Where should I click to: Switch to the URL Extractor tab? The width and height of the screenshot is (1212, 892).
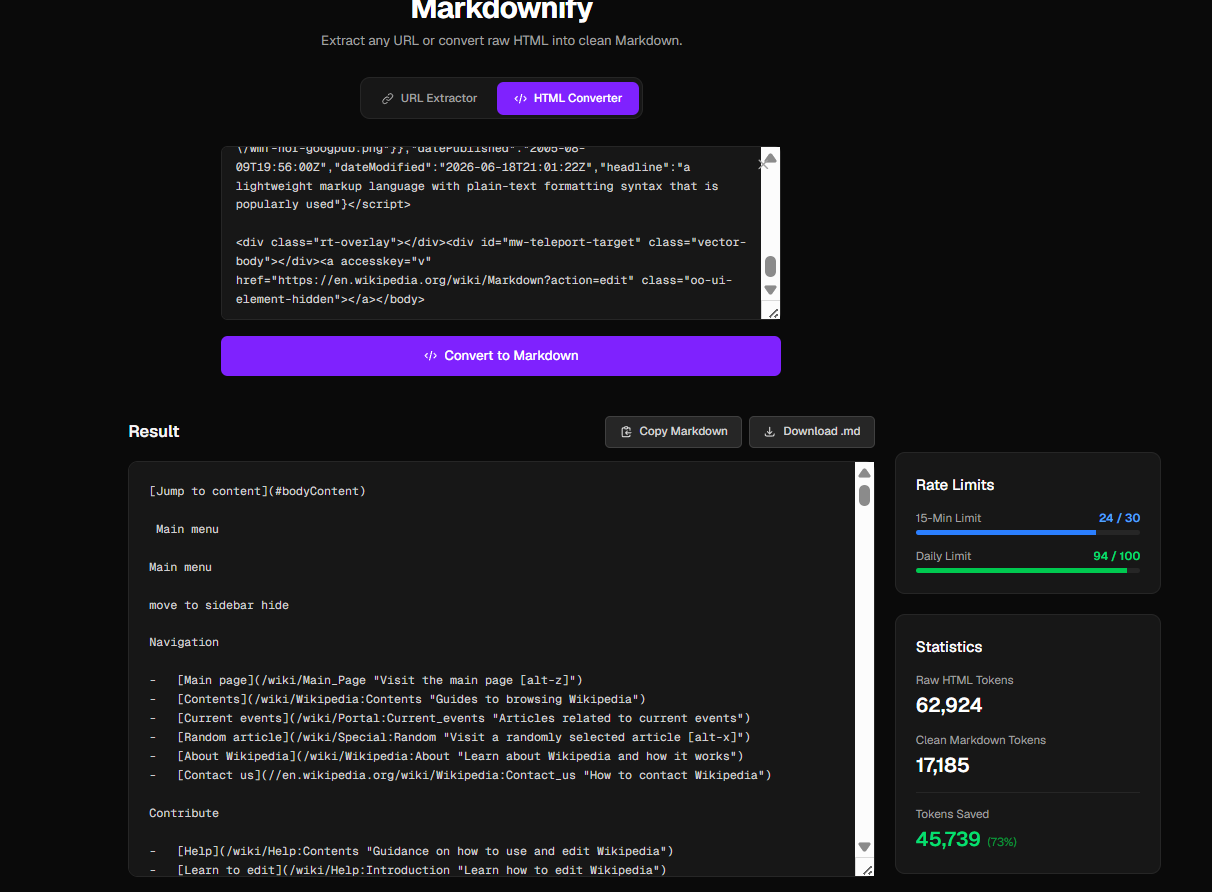pos(430,98)
